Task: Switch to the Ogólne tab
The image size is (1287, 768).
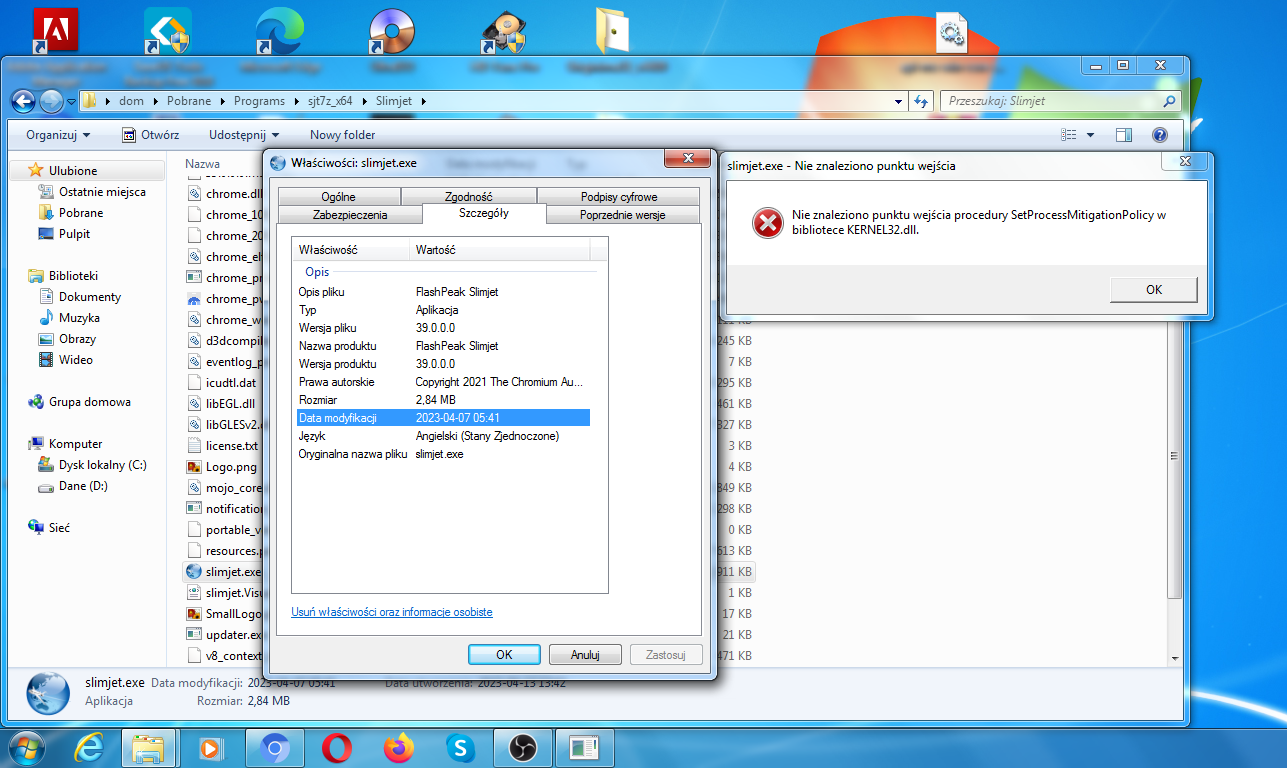Action: (338, 196)
